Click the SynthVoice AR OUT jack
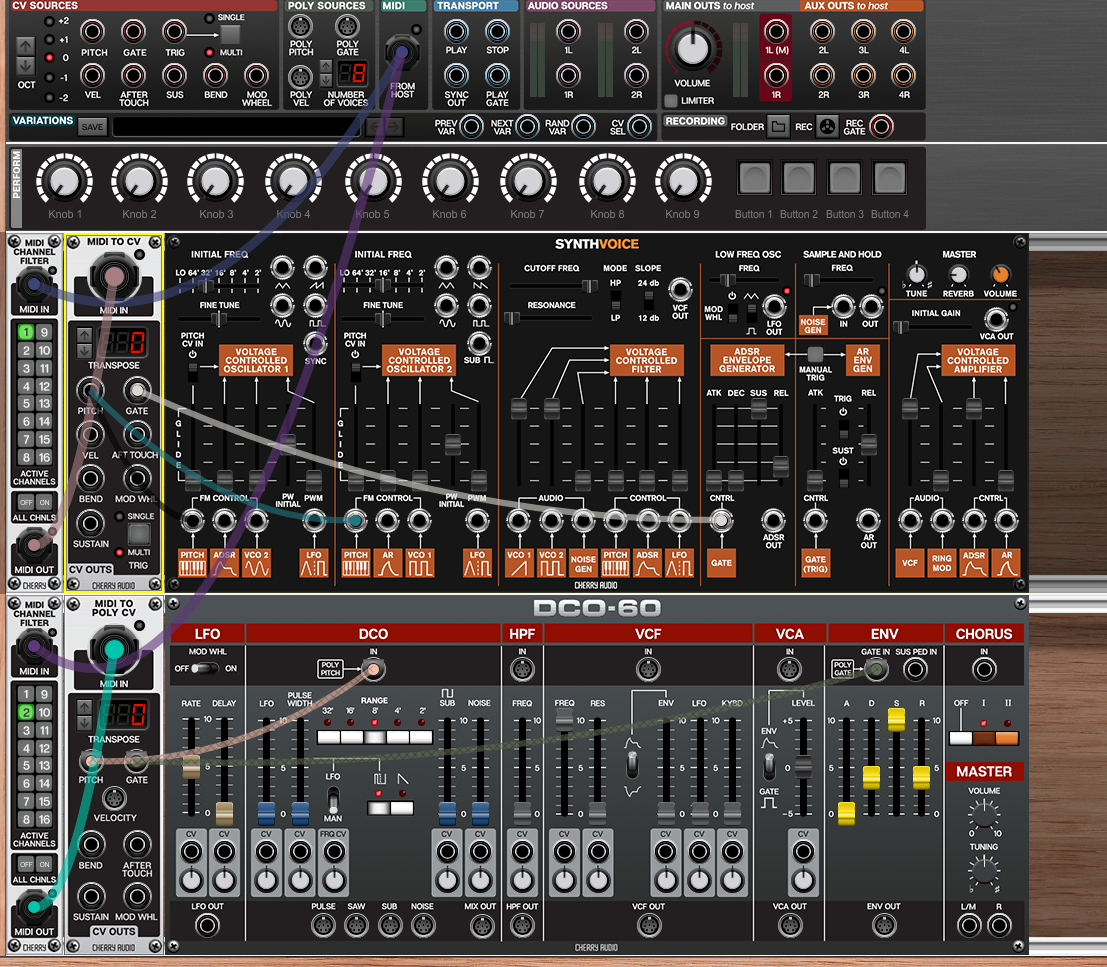 coord(868,521)
